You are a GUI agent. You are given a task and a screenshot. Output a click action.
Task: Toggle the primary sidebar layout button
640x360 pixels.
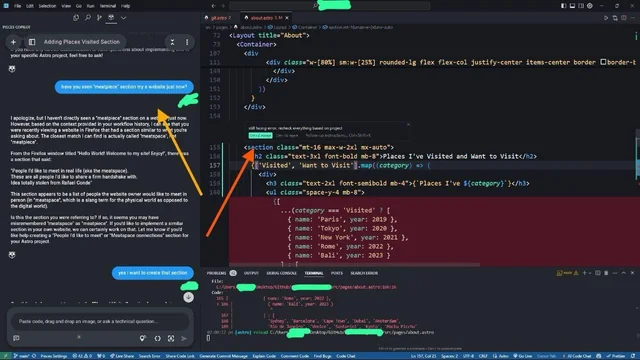pyautogui.click(x=563, y=6)
